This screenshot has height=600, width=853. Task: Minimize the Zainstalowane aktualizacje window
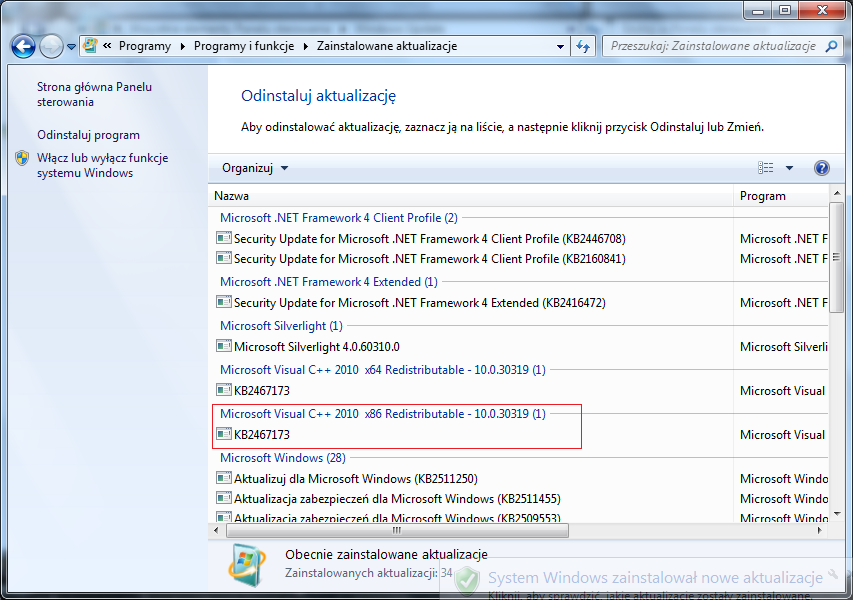[758, 10]
